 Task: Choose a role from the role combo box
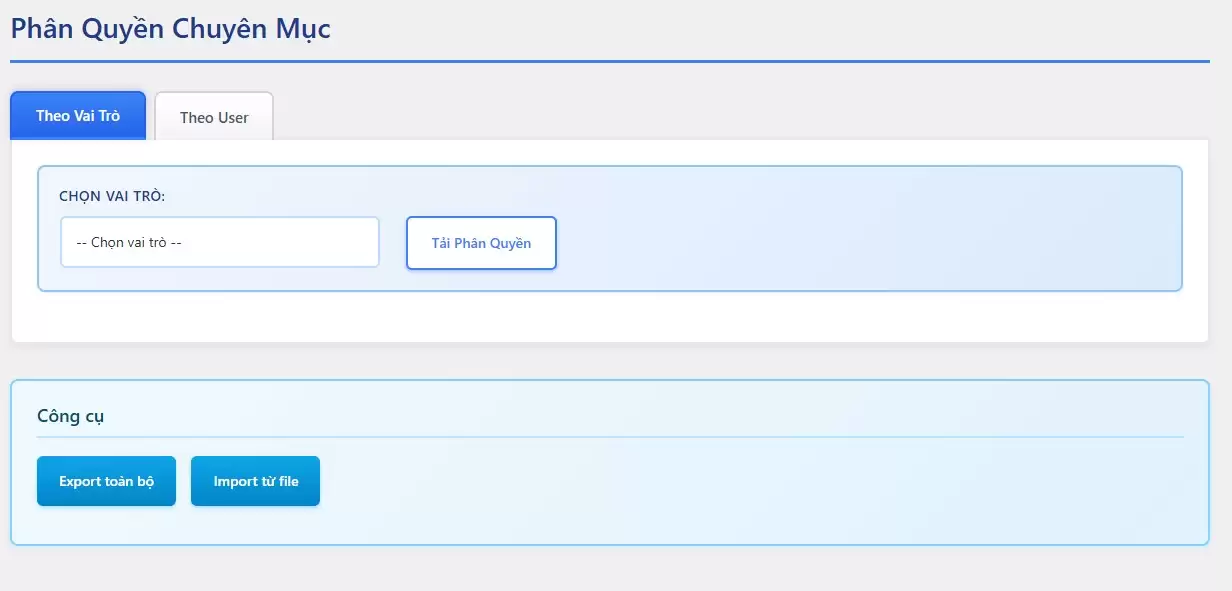[x=220, y=243]
